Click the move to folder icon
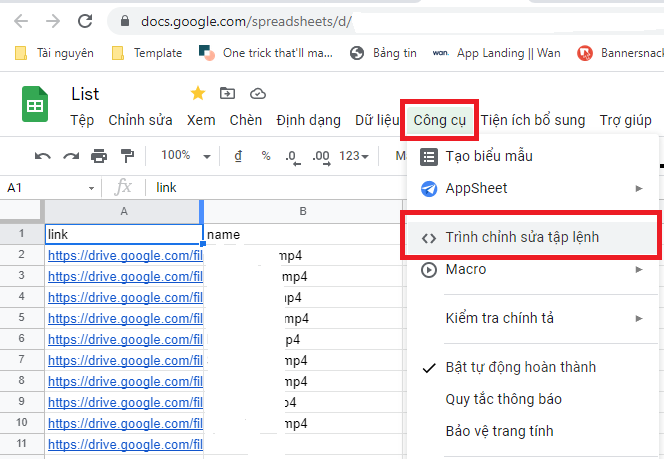This screenshot has height=459, width=664. tap(227, 93)
